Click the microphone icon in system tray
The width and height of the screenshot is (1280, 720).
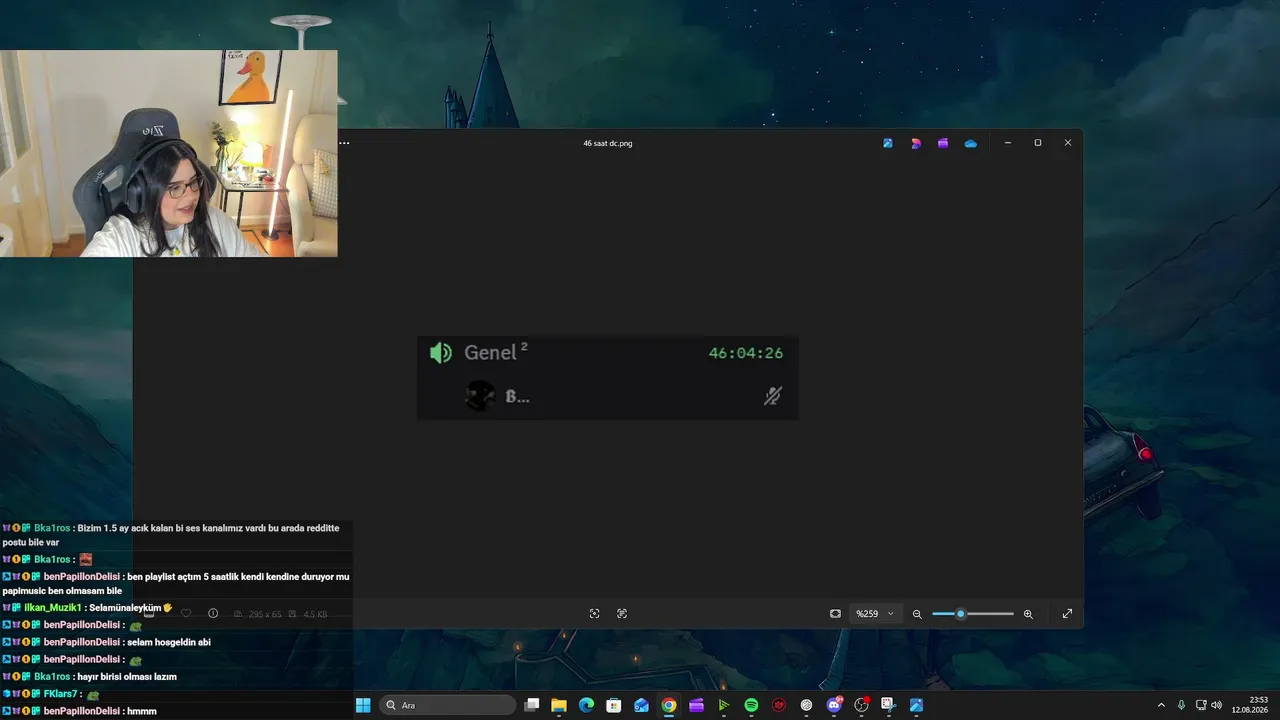1181,705
